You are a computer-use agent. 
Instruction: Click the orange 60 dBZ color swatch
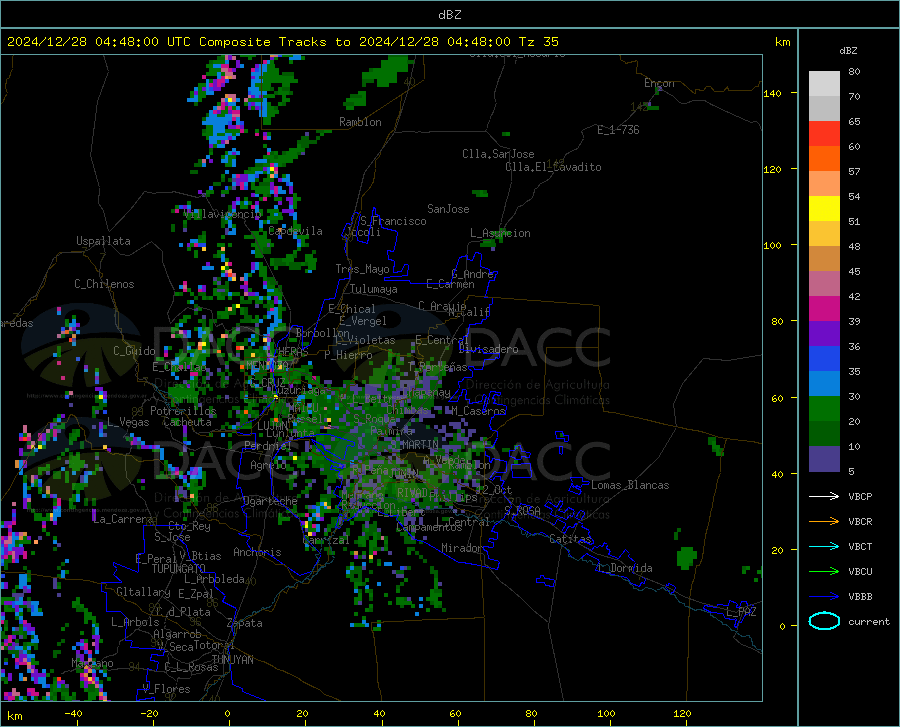pyautogui.click(x=824, y=159)
